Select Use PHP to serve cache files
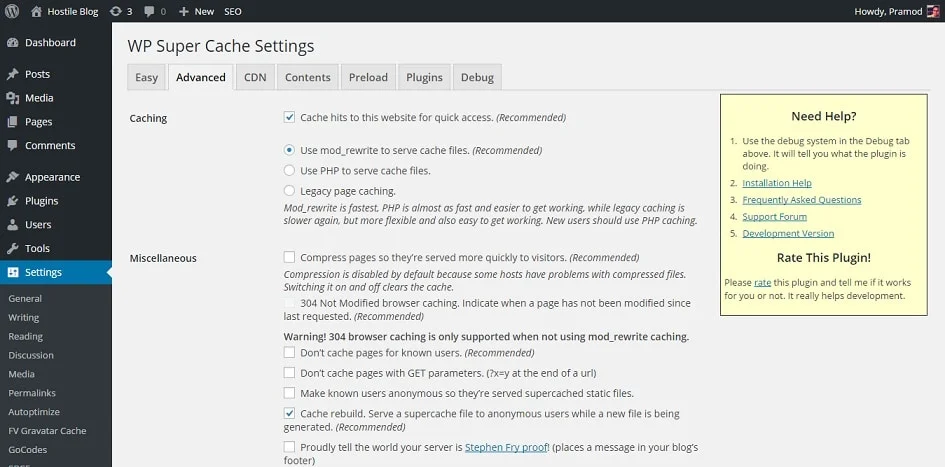This screenshot has height=467, width=945. click(289, 171)
